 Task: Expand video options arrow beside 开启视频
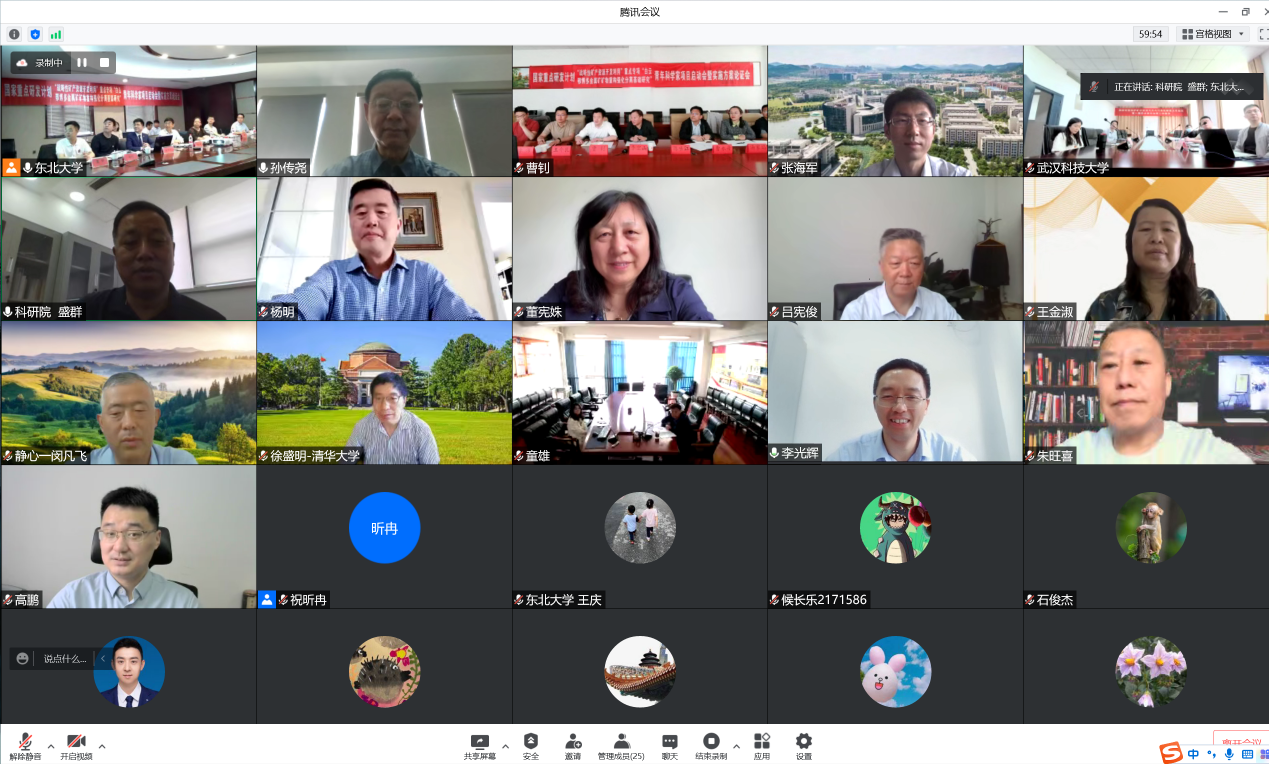[102, 745]
